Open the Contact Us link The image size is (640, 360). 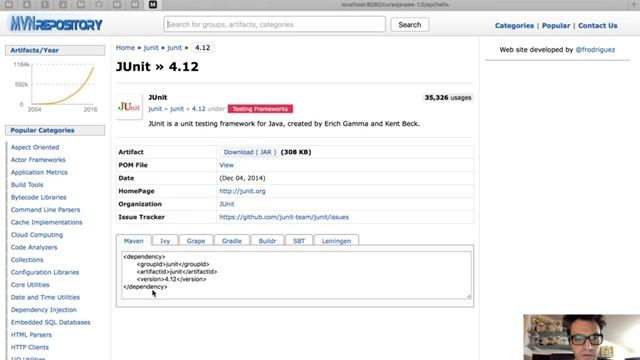pos(598,25)
